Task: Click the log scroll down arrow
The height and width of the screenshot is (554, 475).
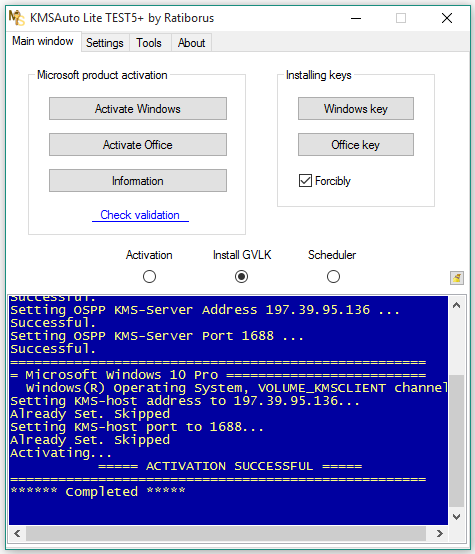Action: [456, 517]
